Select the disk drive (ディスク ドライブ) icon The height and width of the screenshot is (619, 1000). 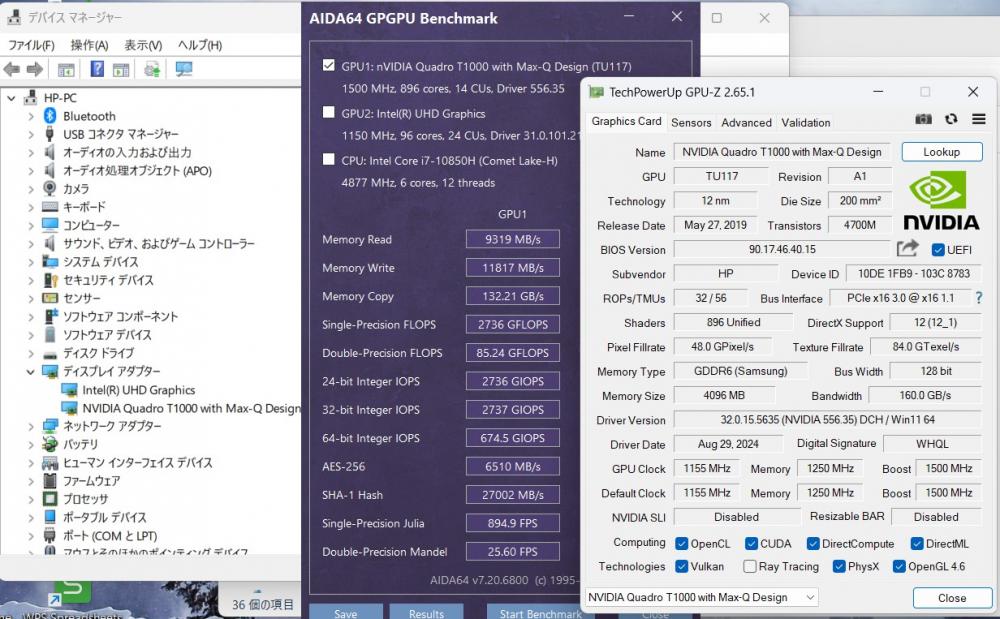click(x=50, y=354)
